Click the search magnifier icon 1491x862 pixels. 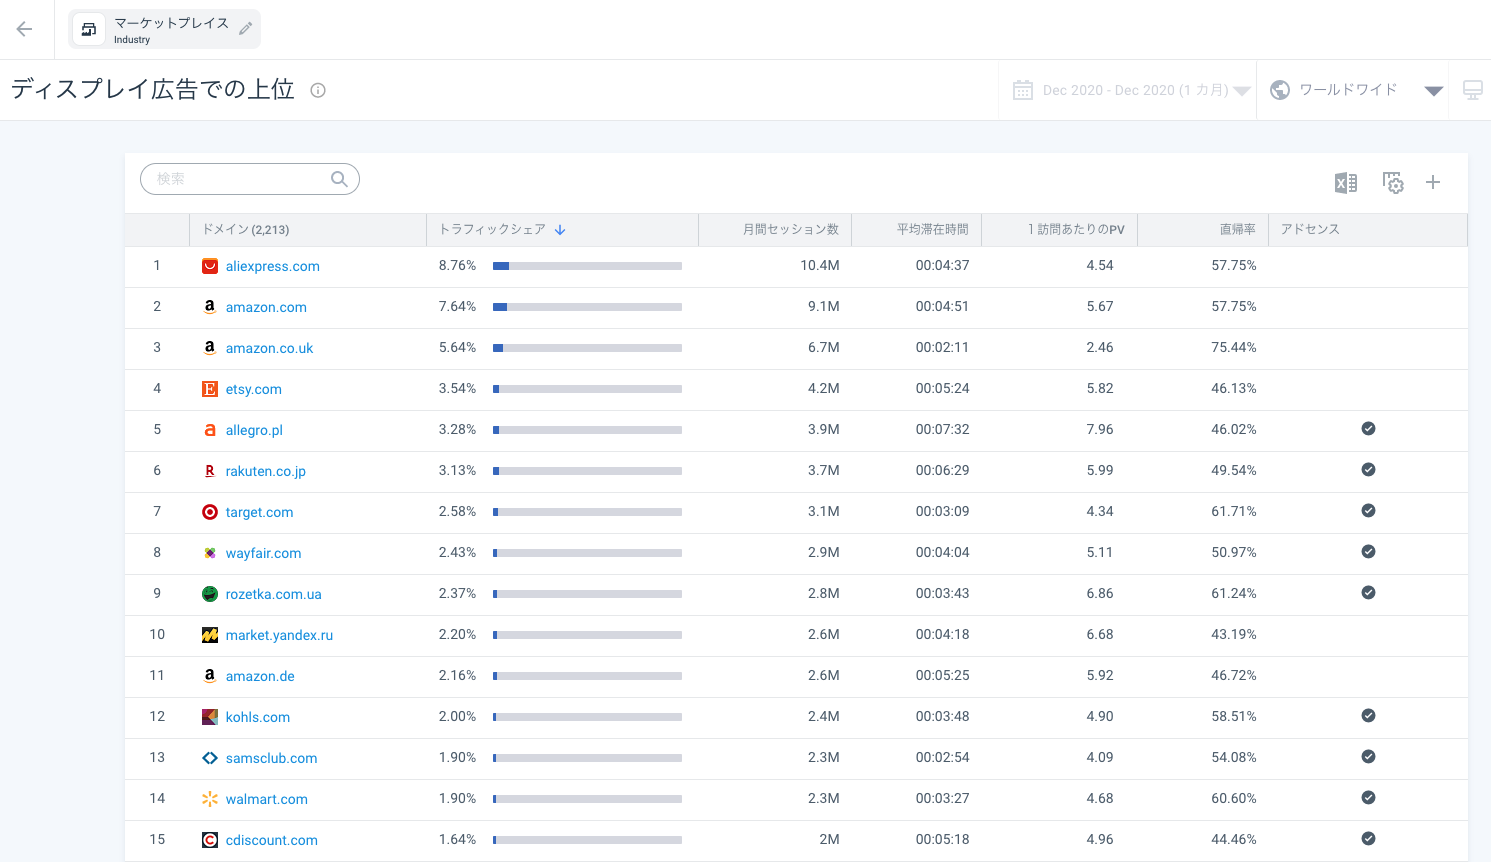pos(340,179)
